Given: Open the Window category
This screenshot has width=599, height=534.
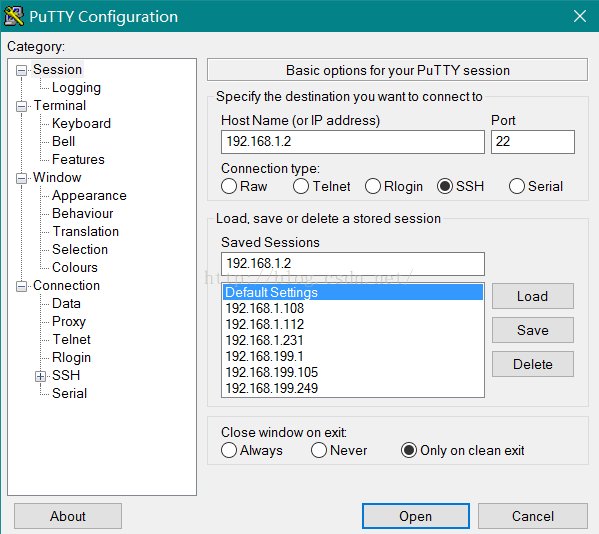Looking at the screenshot, I should pos(57,177).
